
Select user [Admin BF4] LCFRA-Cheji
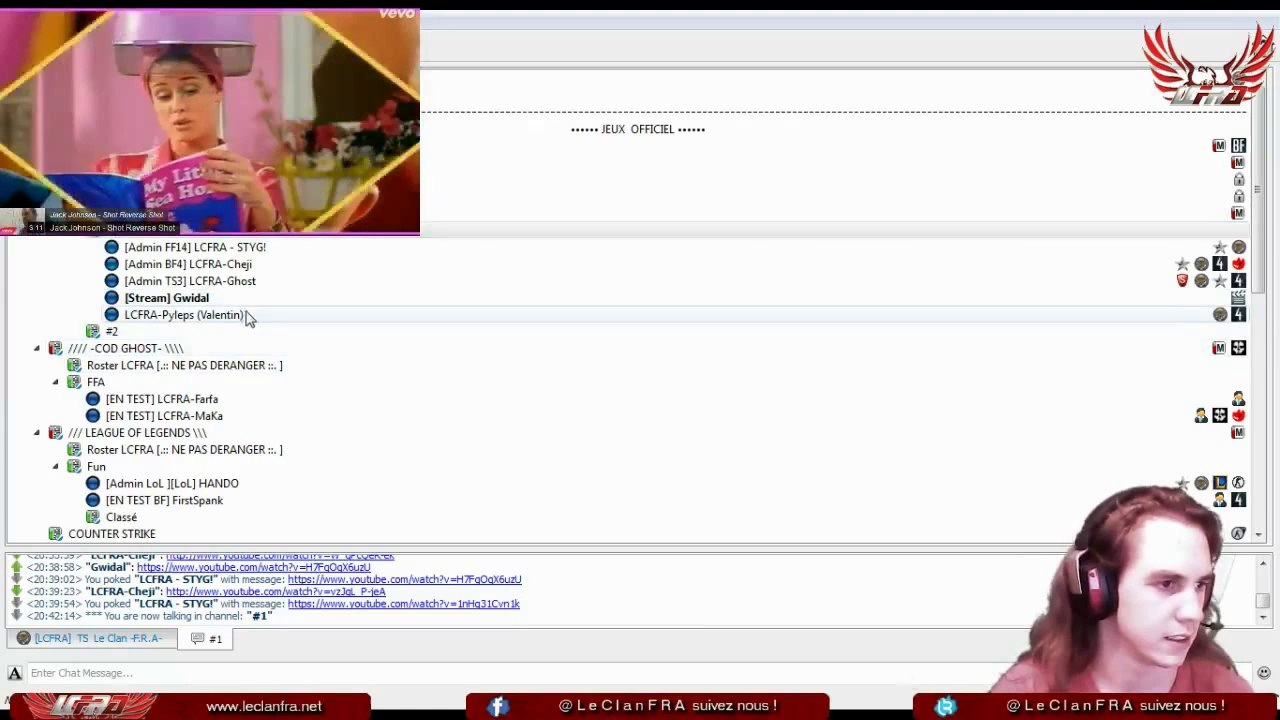pyautogui.click(x=188, y=264)
